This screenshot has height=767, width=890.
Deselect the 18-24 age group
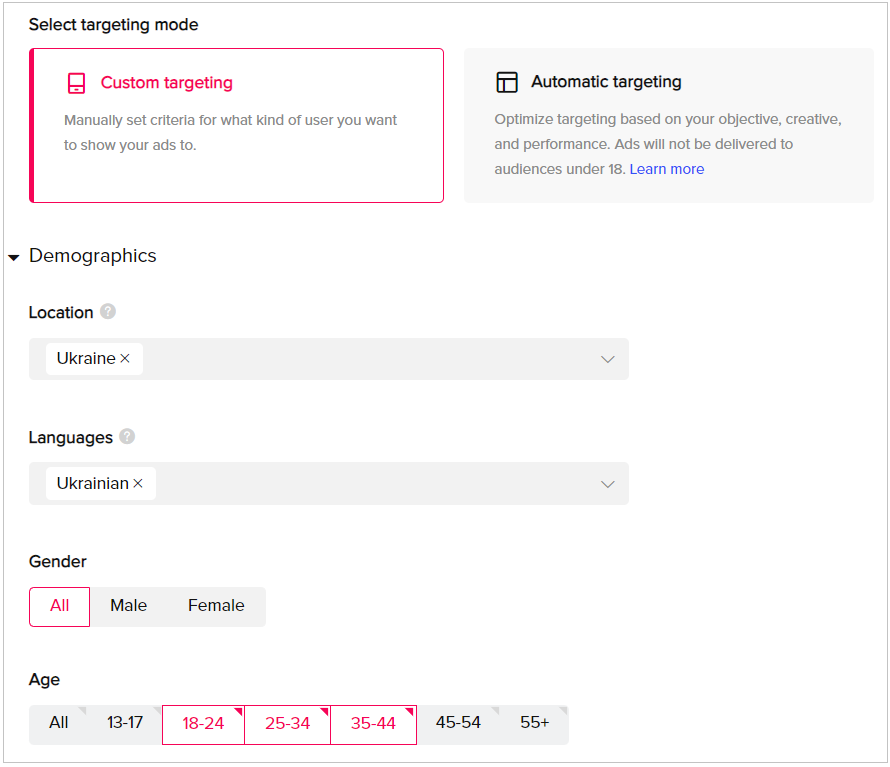tap(203, 724)
